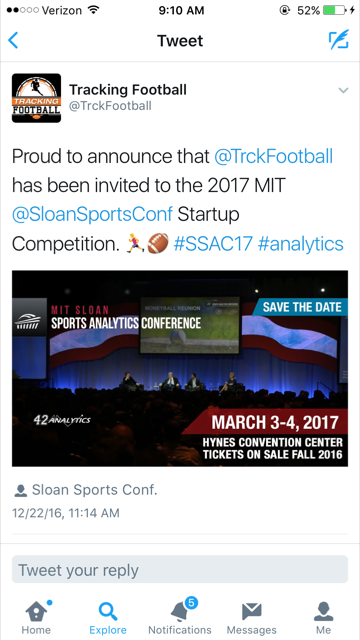This screenshot has height=640, width=360.
Task: Compose a new tweet with quill icon
Action: coord(339,40)
